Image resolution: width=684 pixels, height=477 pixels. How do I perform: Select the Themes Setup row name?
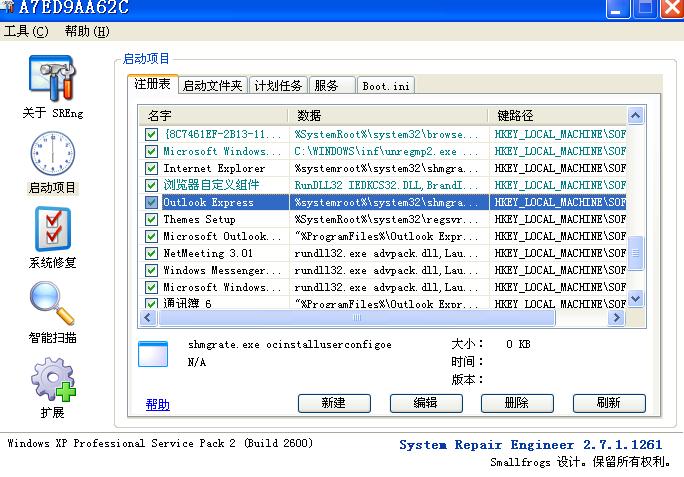click(x=199, y=219)
